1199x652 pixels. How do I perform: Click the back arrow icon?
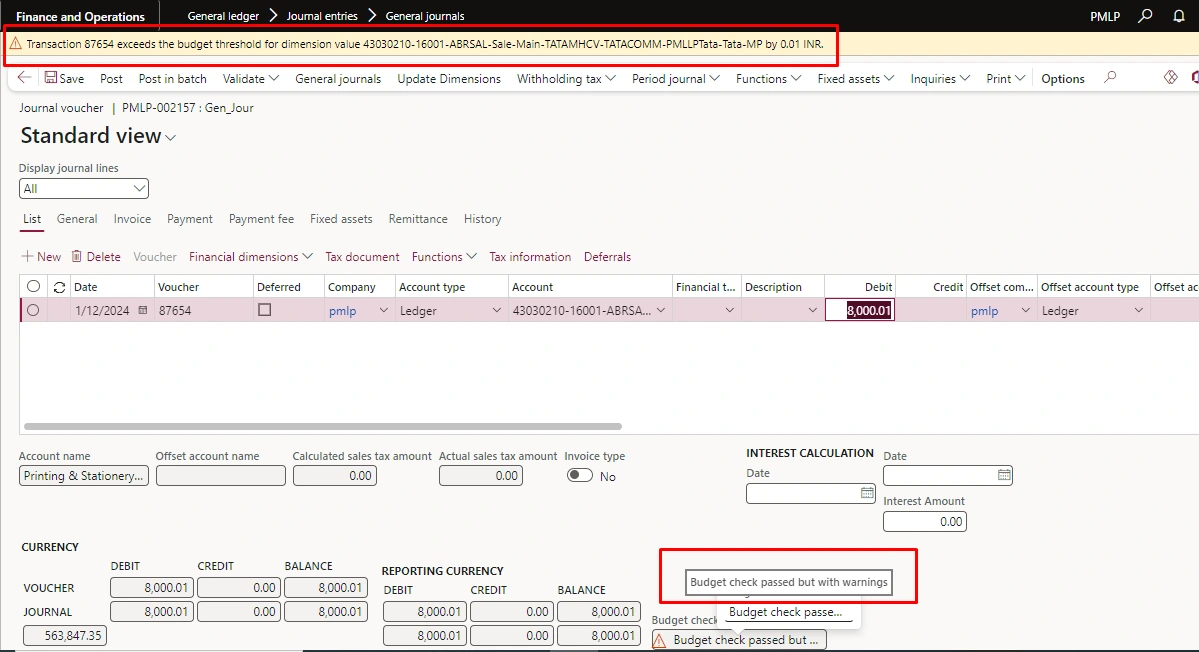click(24, 78)
